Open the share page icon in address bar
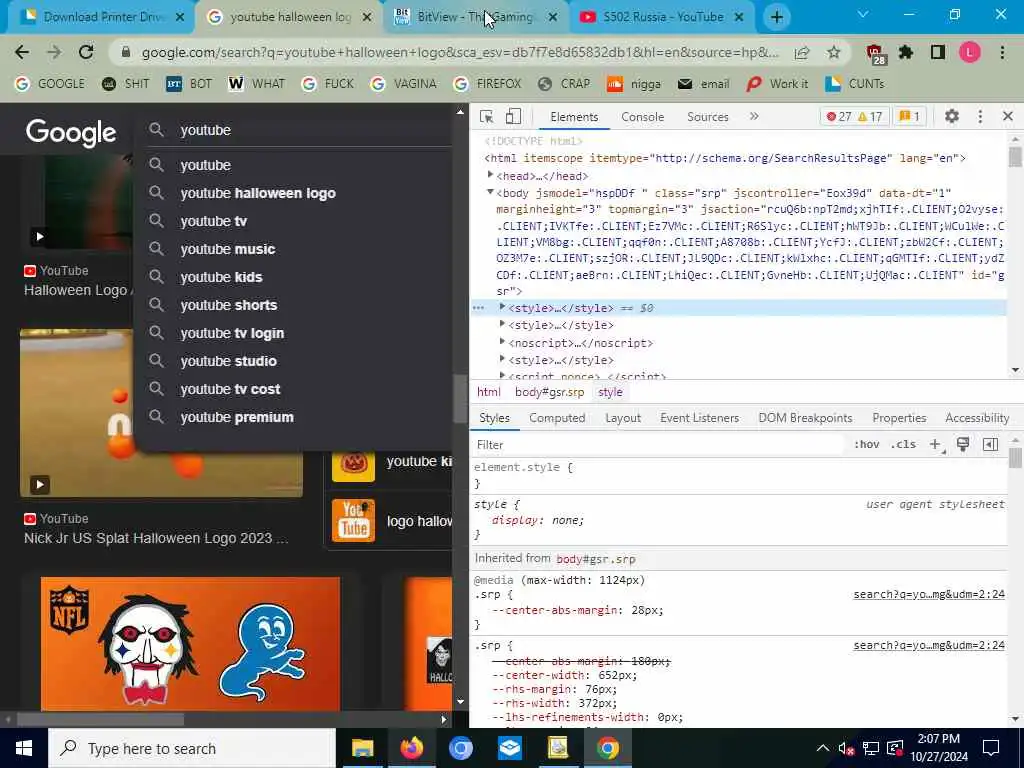This screenshot has width=1024, height=768. (802, 52)
